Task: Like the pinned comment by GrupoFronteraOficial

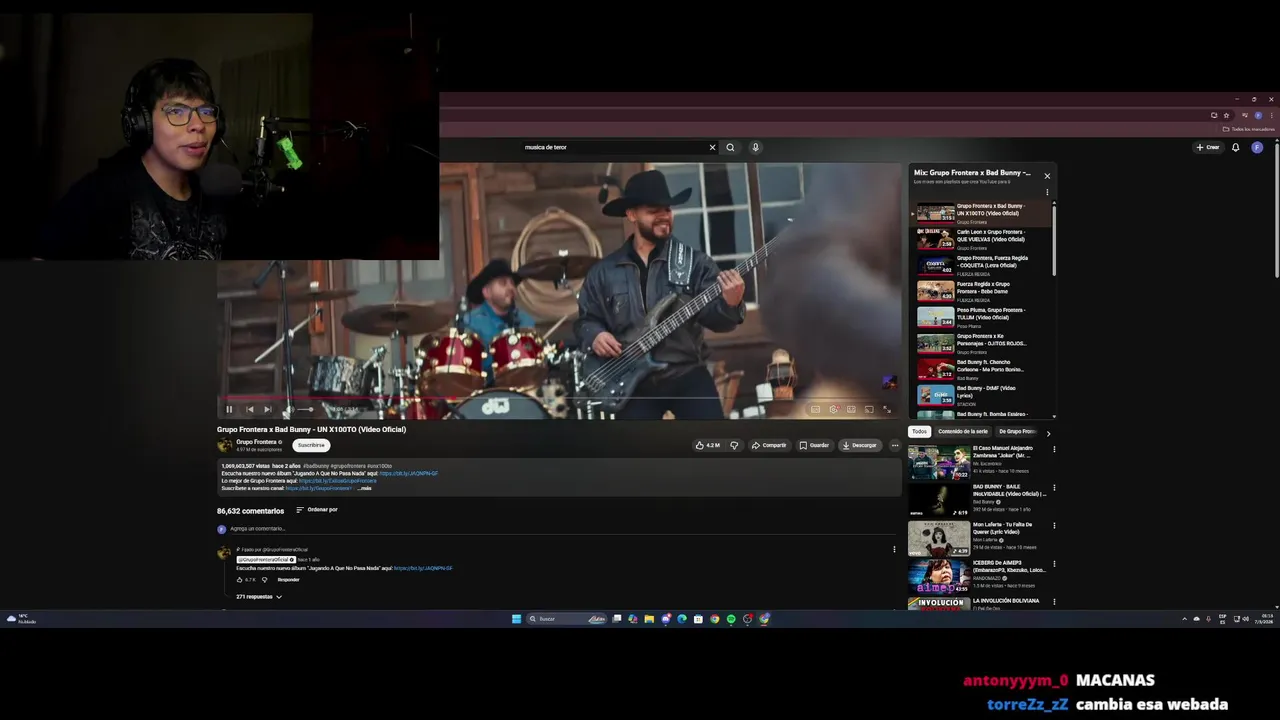Action: tap(240, 580)
